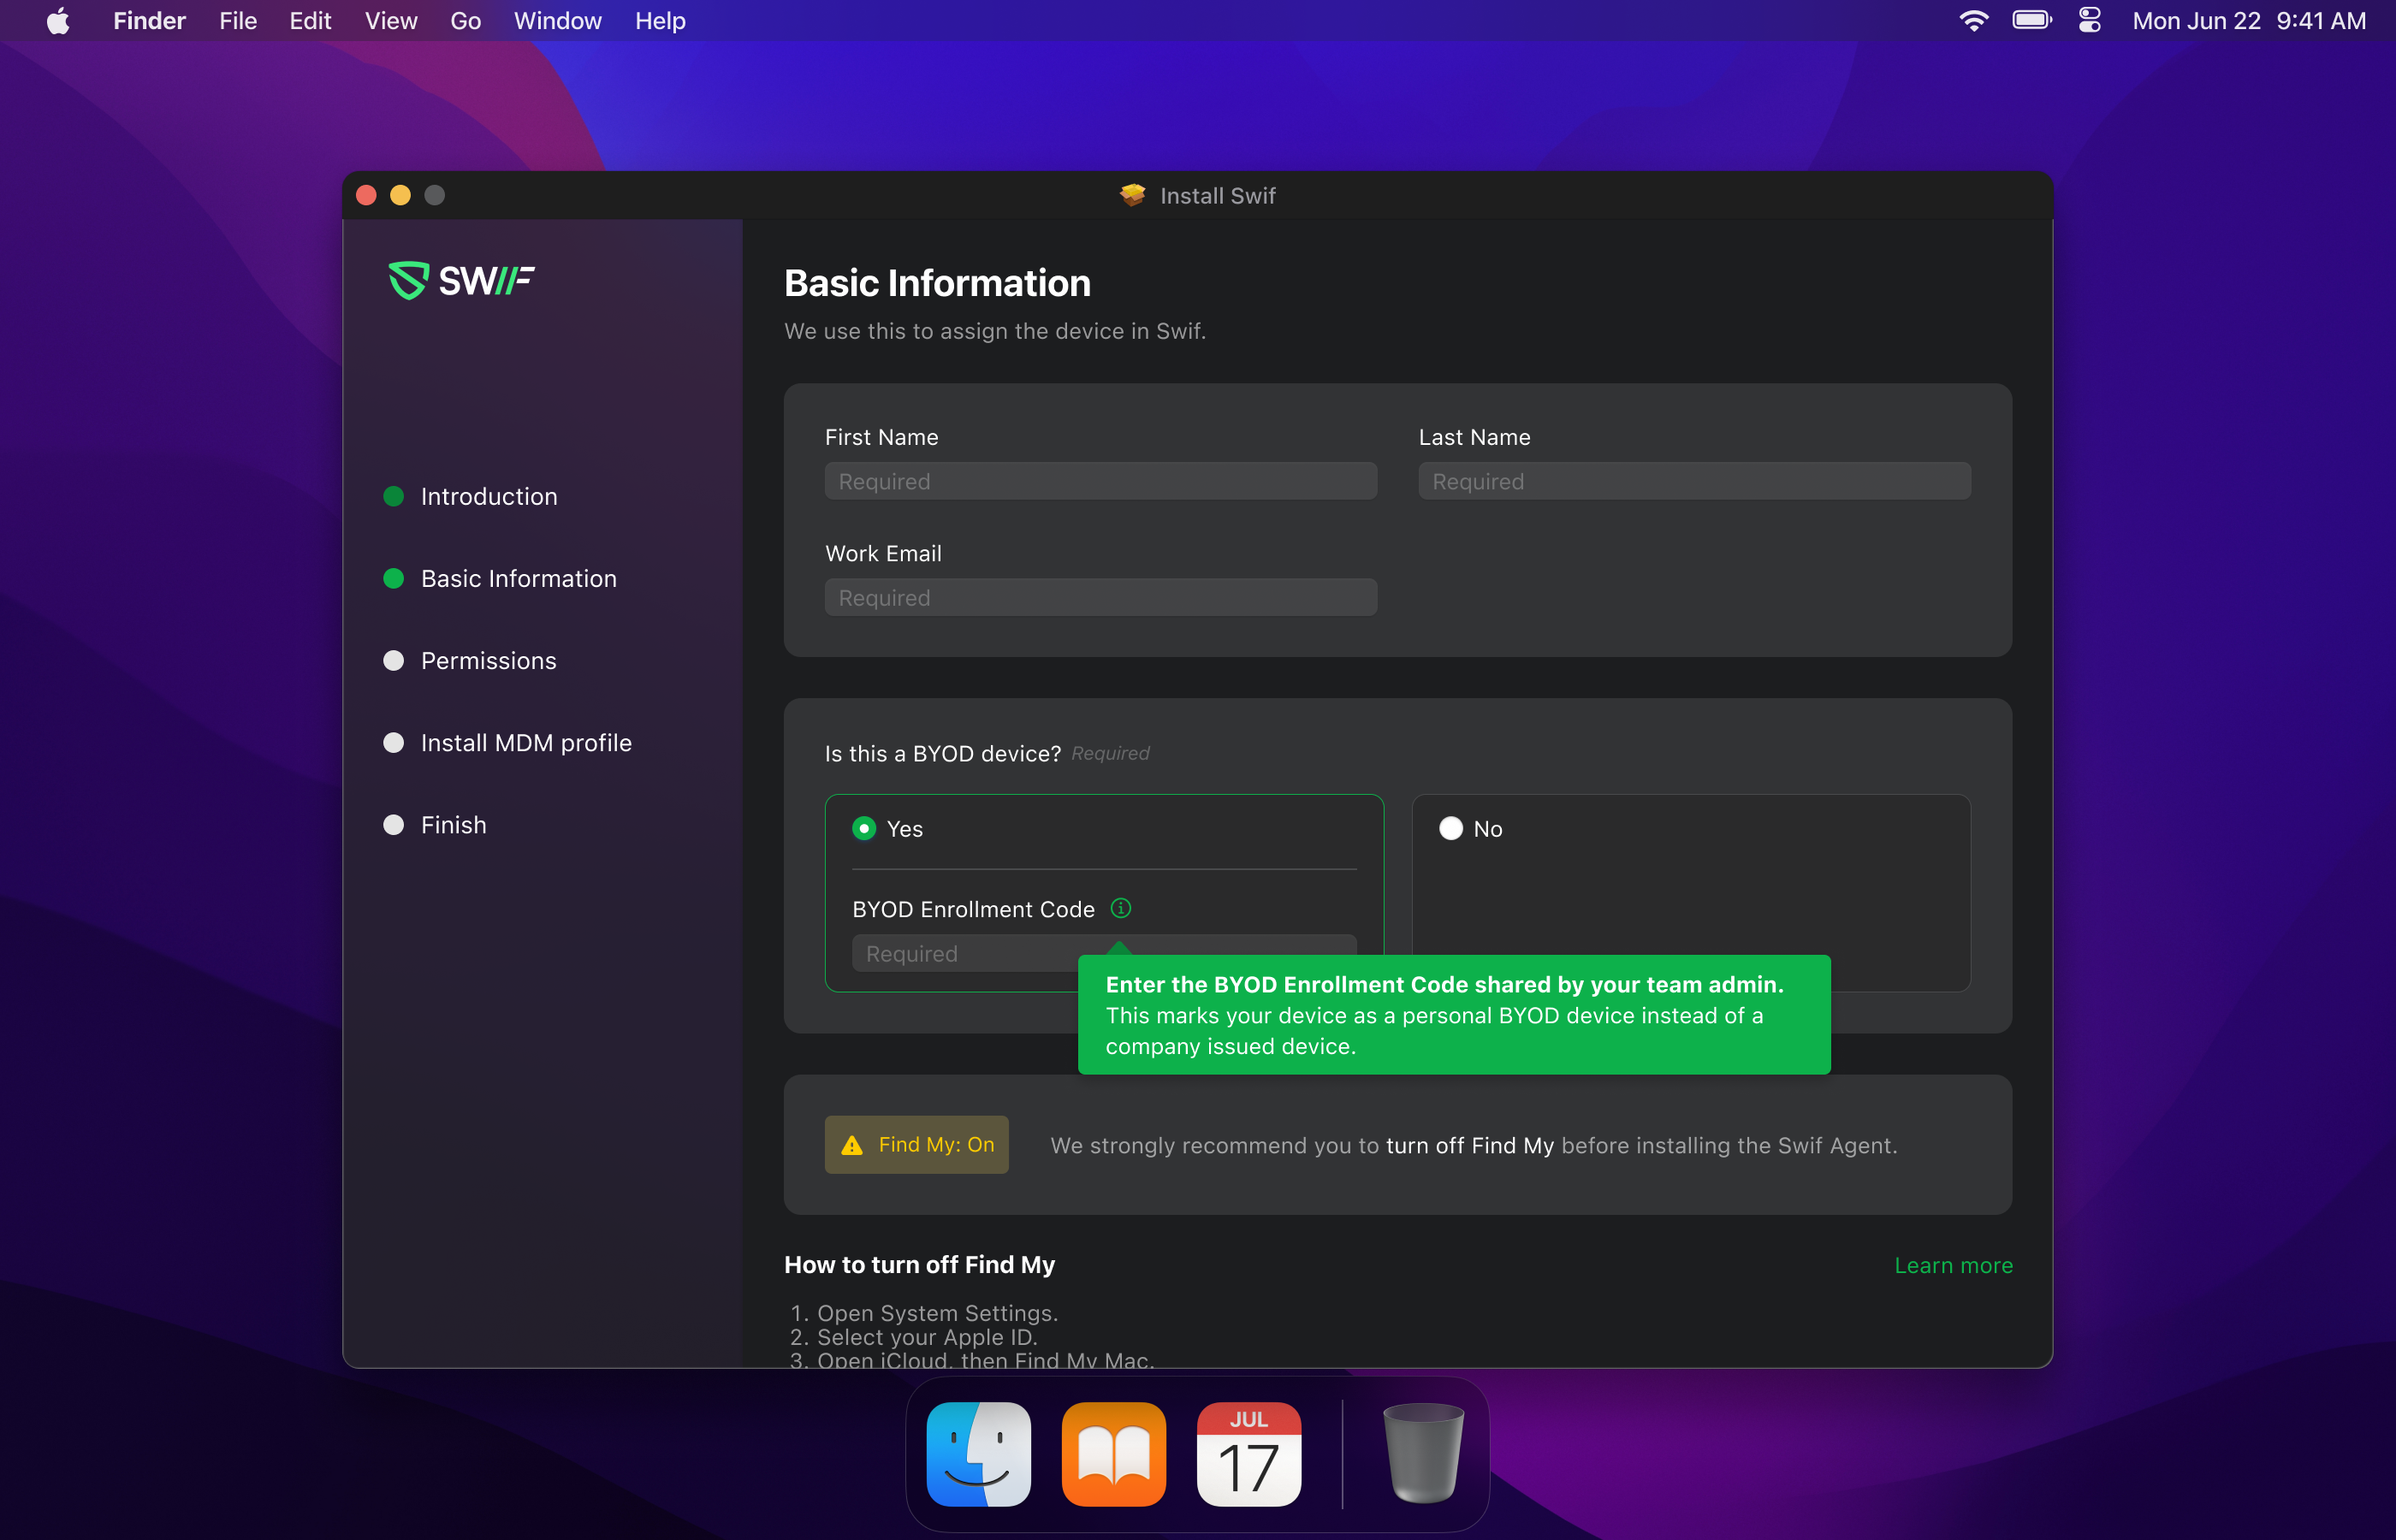The image size is (2396, 1540).
Task: Select Yes for the BYOD device question
Action: tap(864, 829)
